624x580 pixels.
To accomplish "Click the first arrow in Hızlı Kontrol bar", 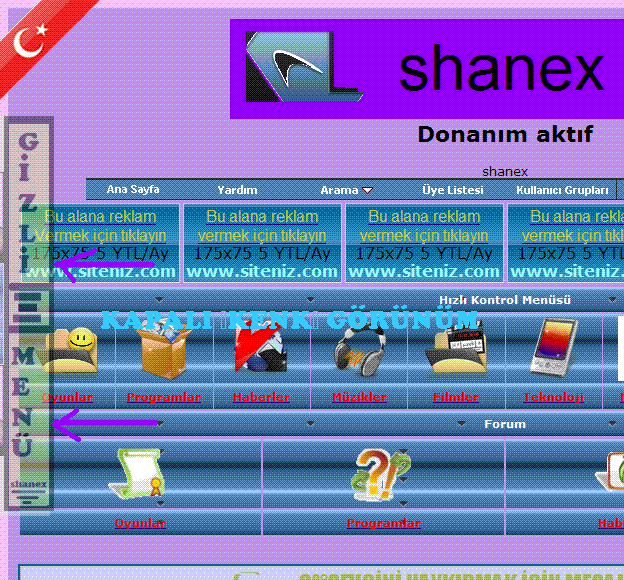I will pos(159,299).
